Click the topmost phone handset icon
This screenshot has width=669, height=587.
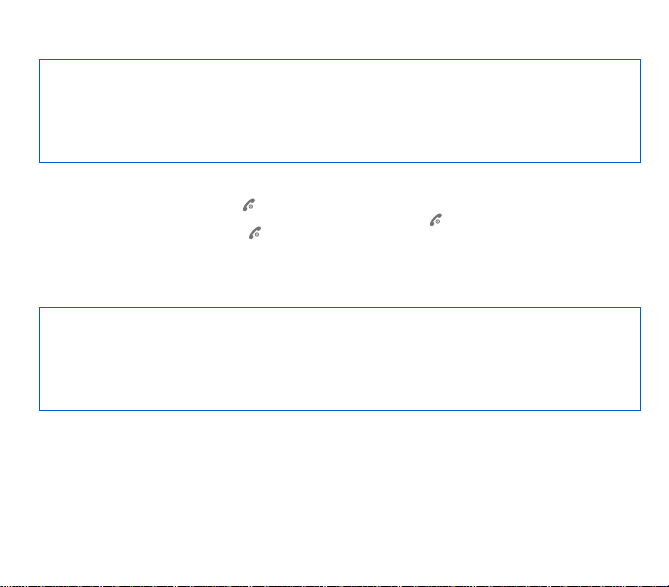click(x=249, y=205)
